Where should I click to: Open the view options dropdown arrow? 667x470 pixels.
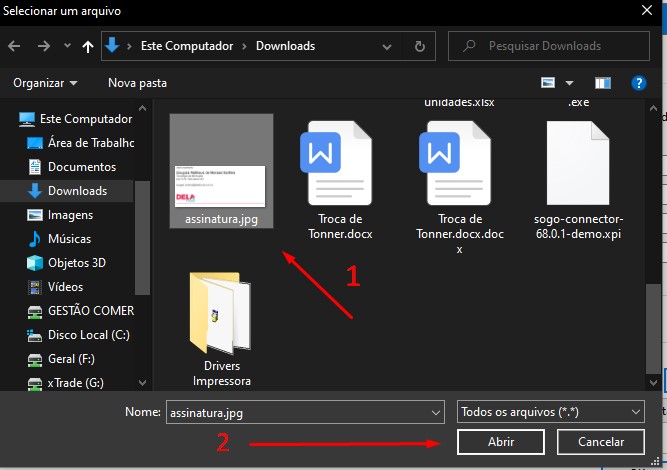pos(570,83)
